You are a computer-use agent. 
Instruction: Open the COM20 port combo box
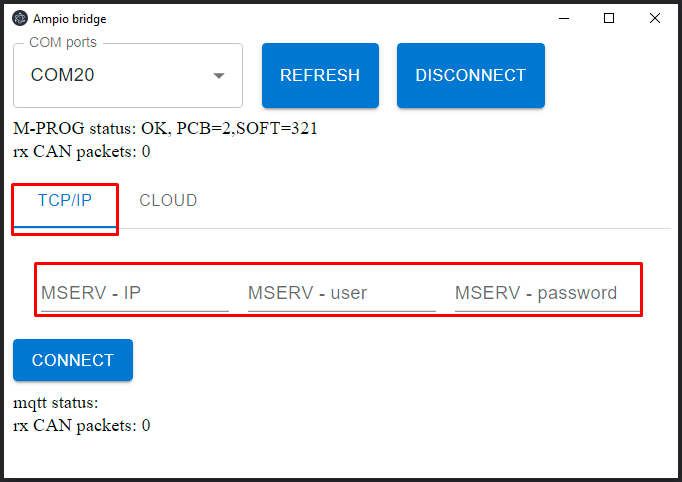(128, 75)
